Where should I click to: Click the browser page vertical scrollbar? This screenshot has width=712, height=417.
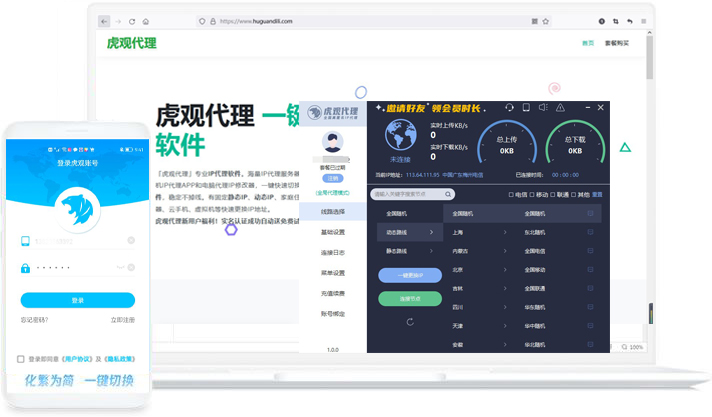[x=650, y=57]
